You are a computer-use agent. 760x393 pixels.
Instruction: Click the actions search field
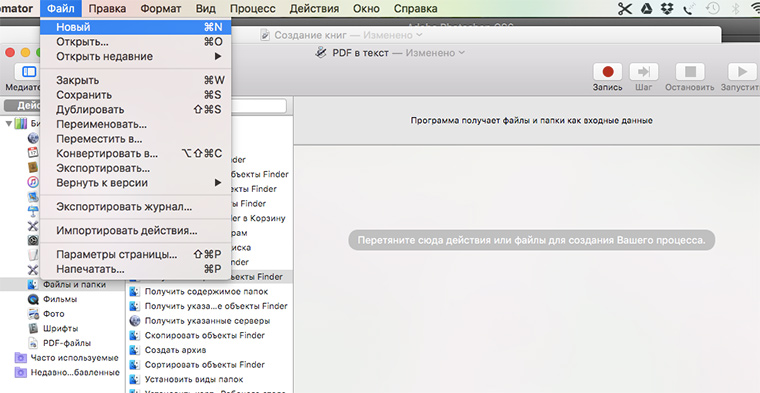pyautogui.click(x=258, y=106)
